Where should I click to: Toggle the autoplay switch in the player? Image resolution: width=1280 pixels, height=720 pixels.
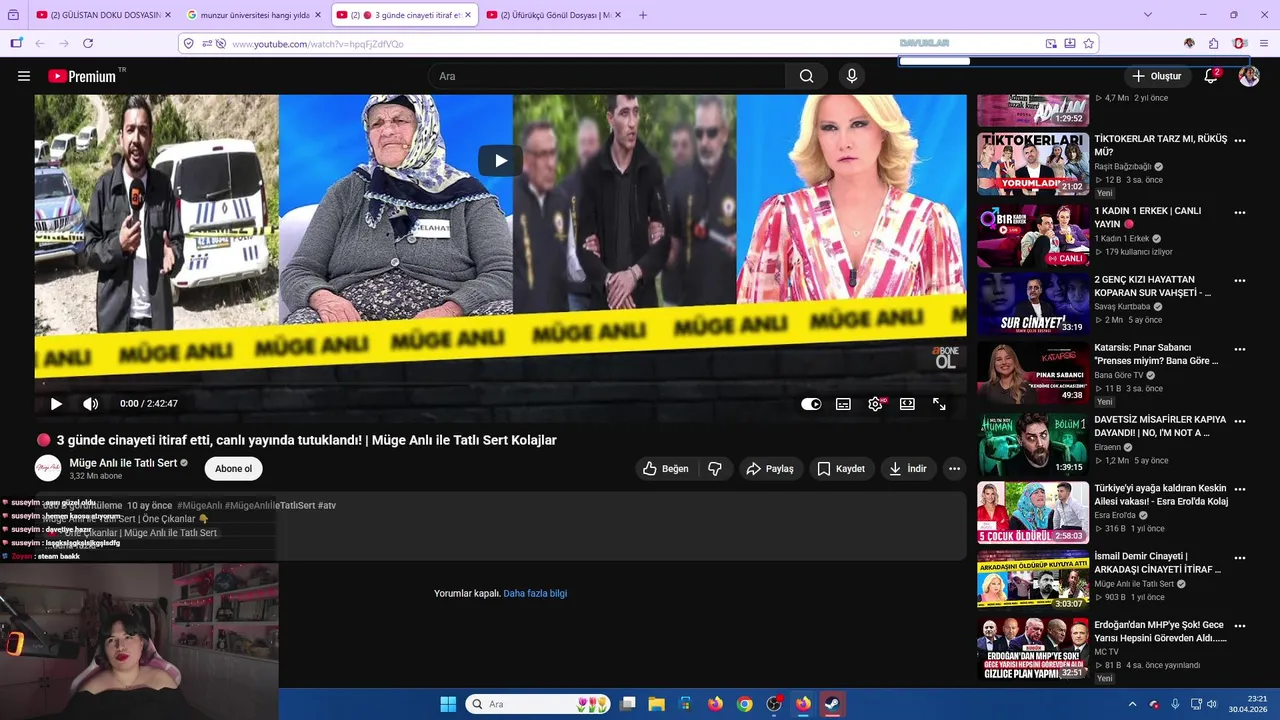pos(811,404)
